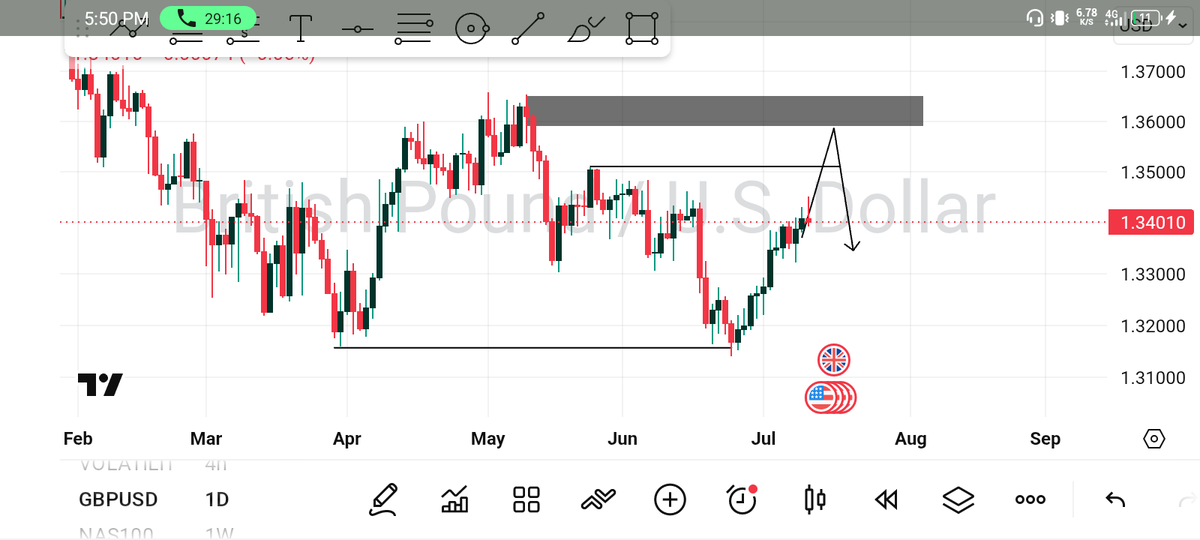
Task: Tap the double zigzag lines icon
Action: [x=598, y=499]
